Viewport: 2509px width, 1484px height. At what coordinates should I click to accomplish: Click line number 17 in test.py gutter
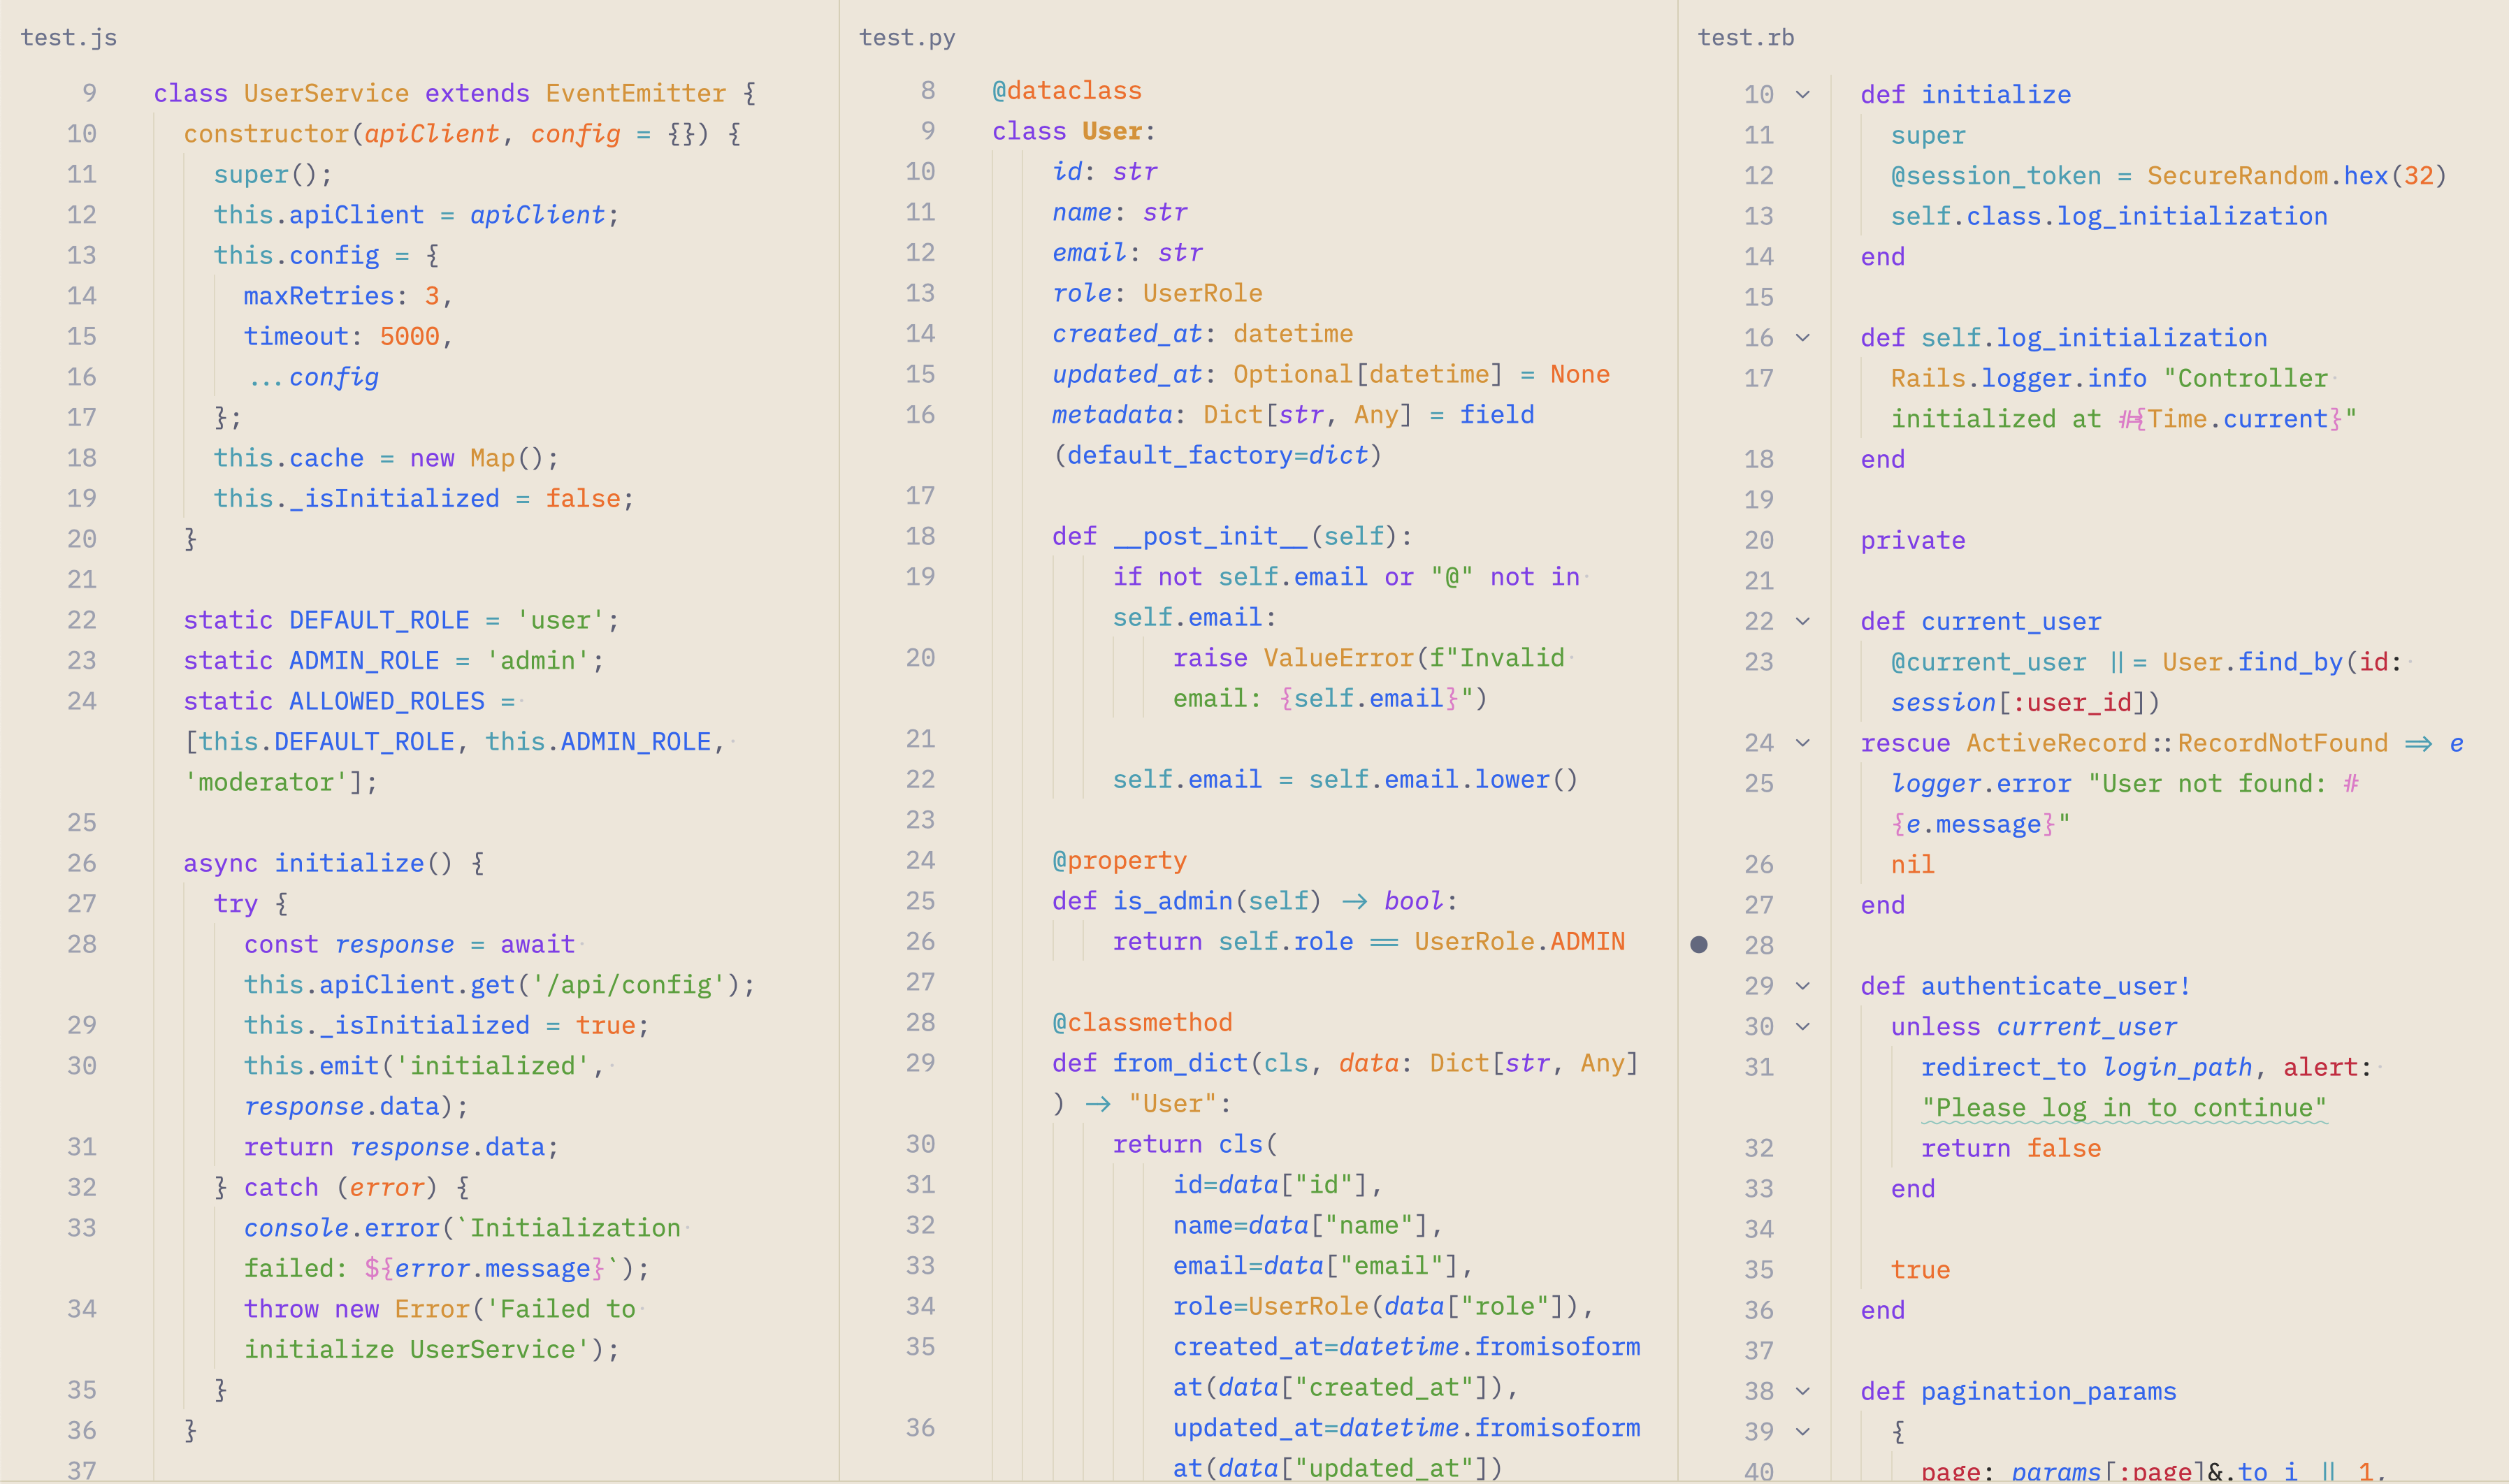coord(920,496)
